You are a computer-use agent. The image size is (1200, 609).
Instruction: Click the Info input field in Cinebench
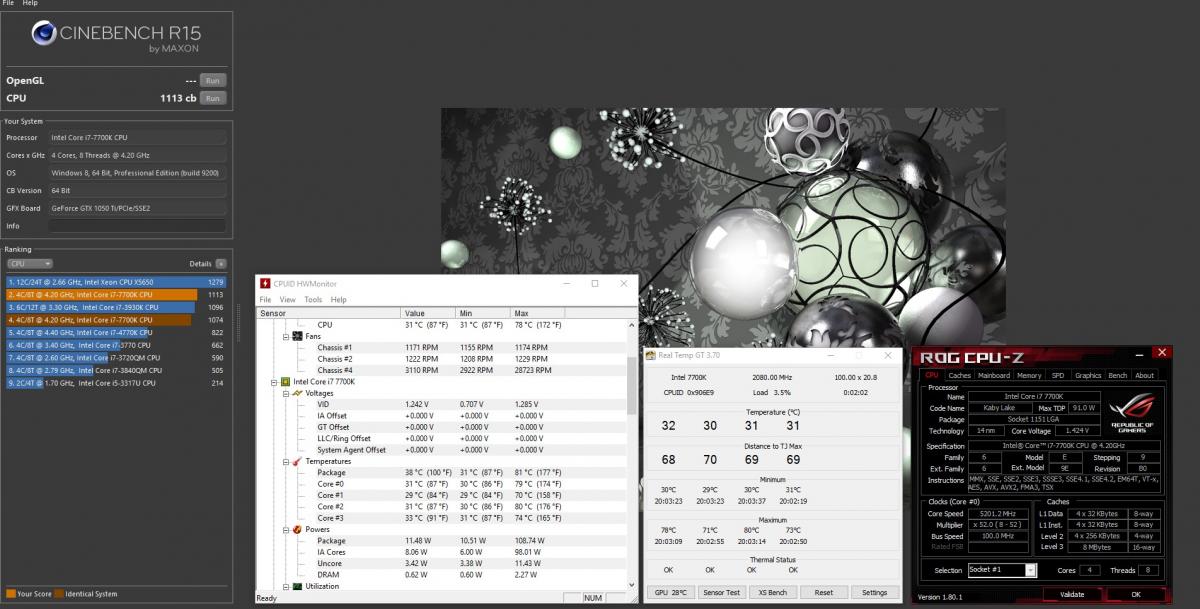click(137, 226)
